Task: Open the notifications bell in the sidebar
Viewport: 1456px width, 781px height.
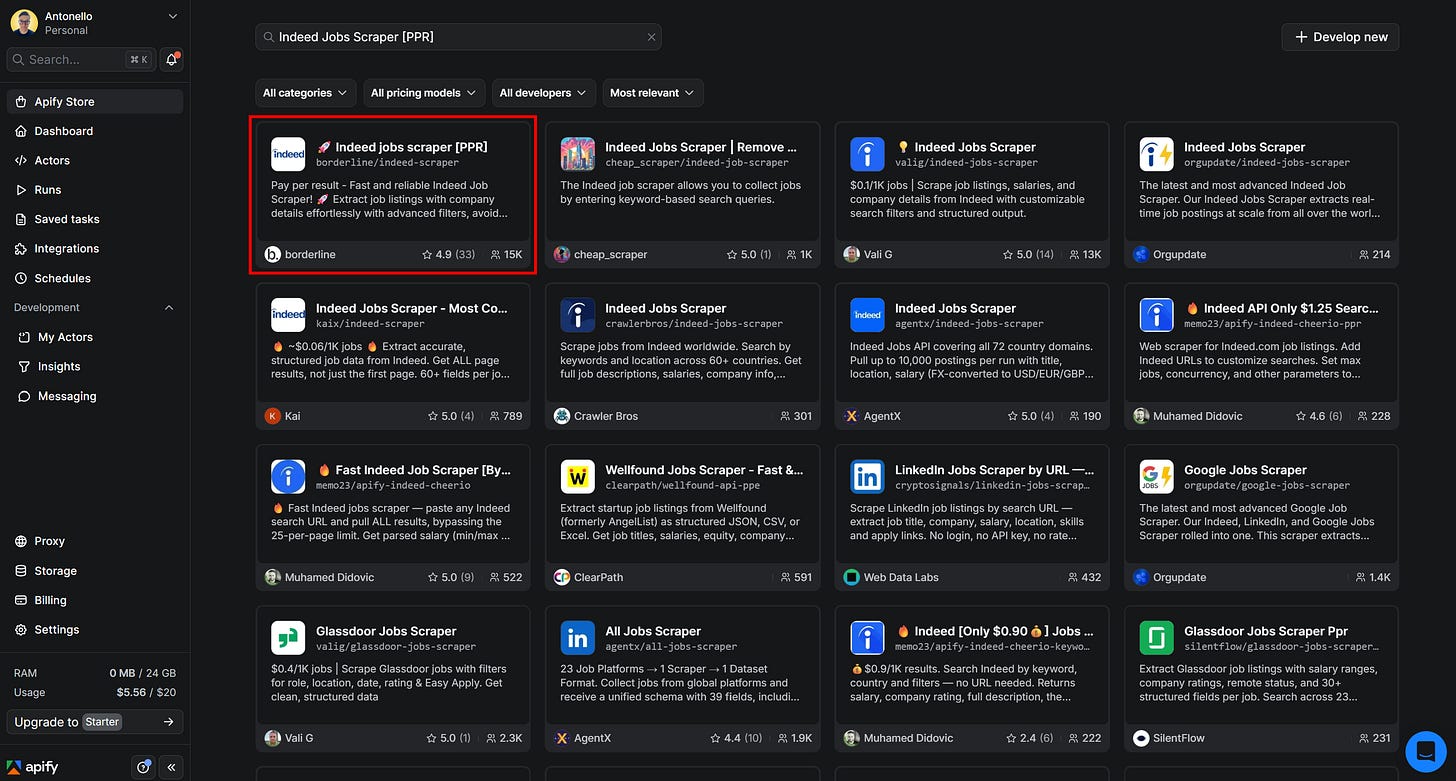Action: pos(171,59)
